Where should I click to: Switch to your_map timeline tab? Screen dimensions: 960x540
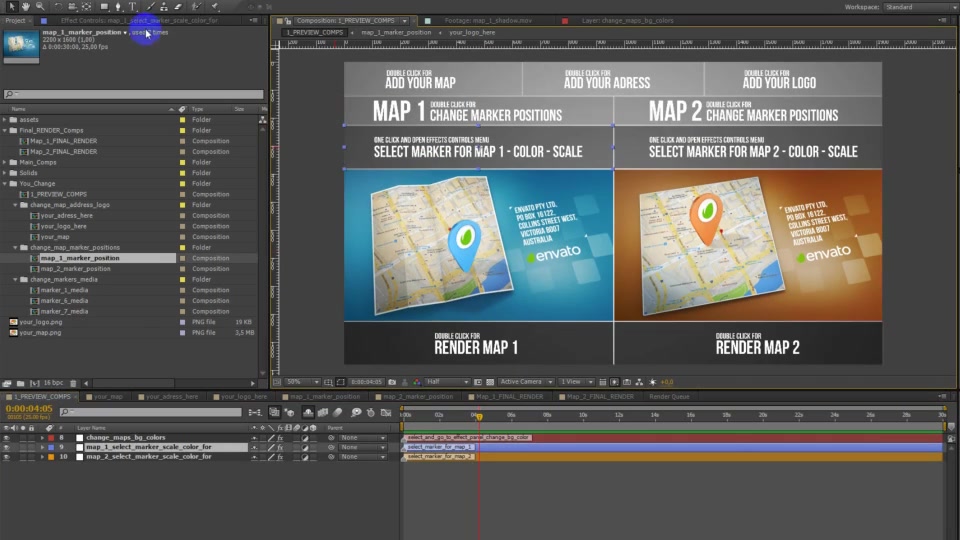107,397
